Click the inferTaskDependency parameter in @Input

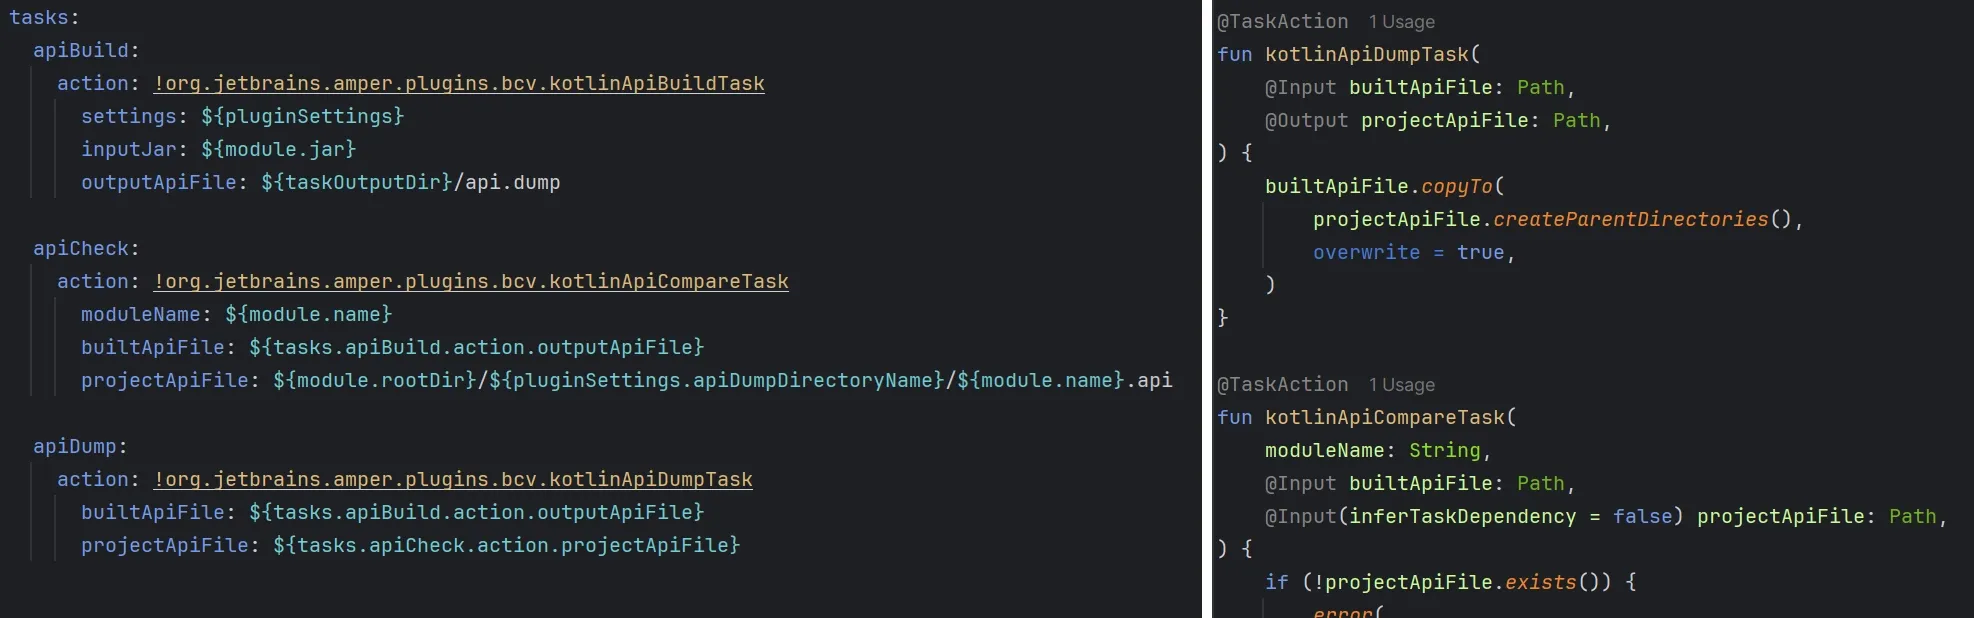[1462, 517]
